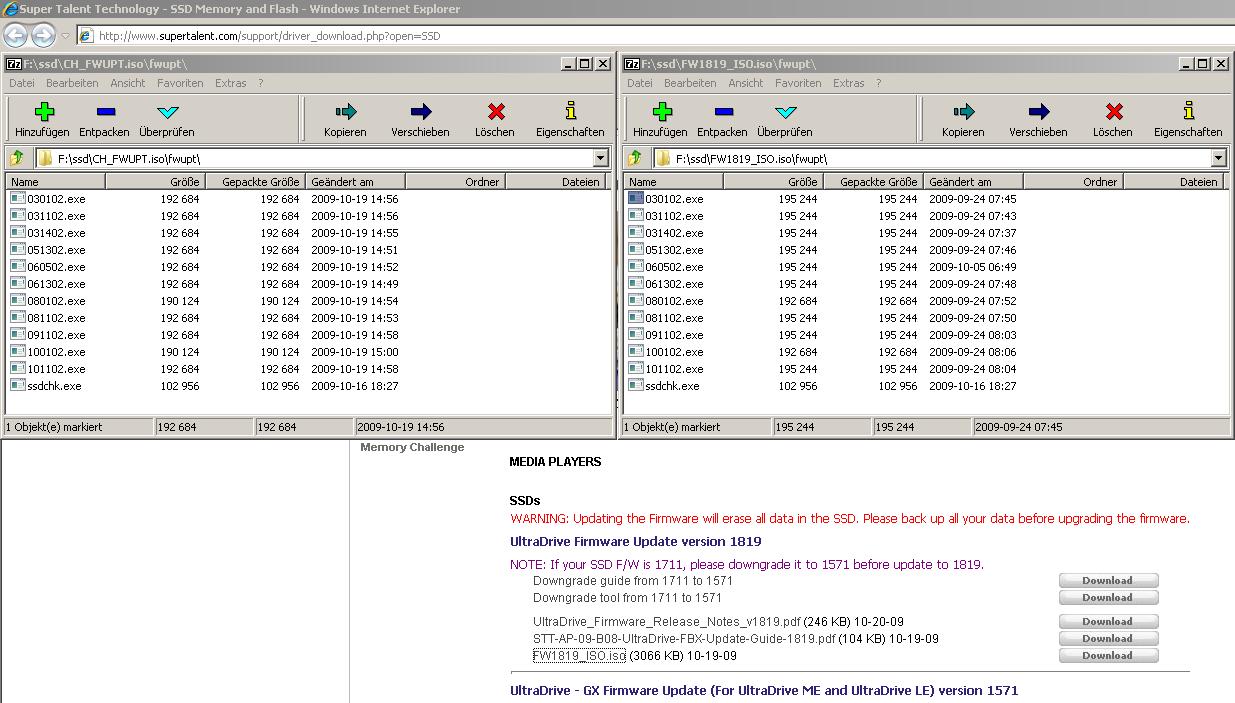The image size is (1235, 703).
Task: Open Datei menu in CH_FWUPT window
Action: coord(22,83)
